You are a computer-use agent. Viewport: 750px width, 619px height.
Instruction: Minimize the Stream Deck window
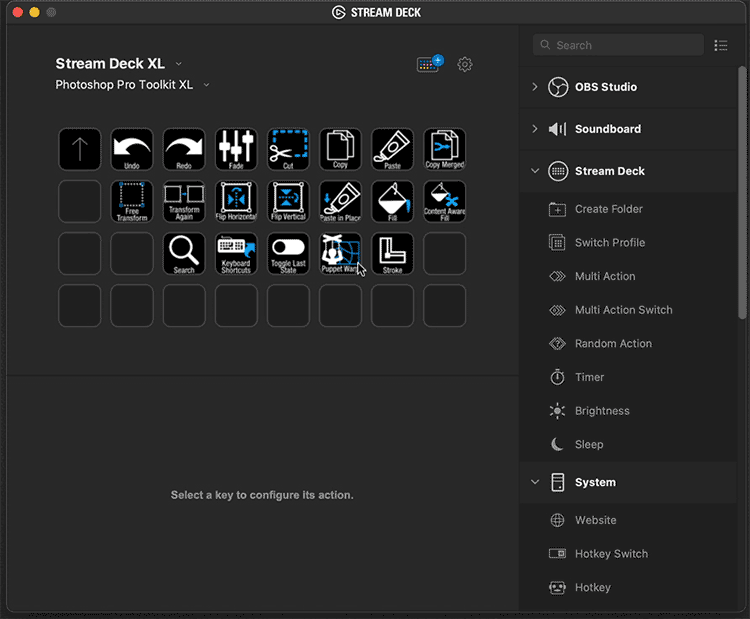pos(34,12)
